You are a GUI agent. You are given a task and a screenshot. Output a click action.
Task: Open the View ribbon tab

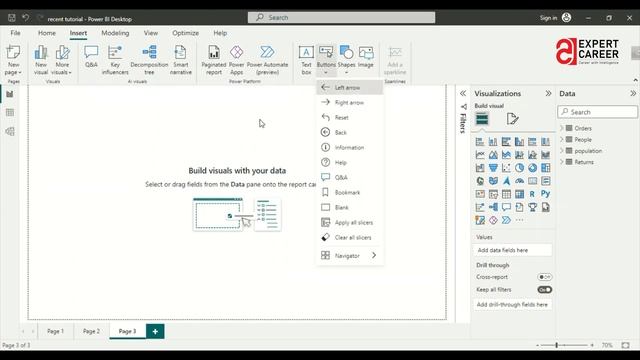coord(151,33)
